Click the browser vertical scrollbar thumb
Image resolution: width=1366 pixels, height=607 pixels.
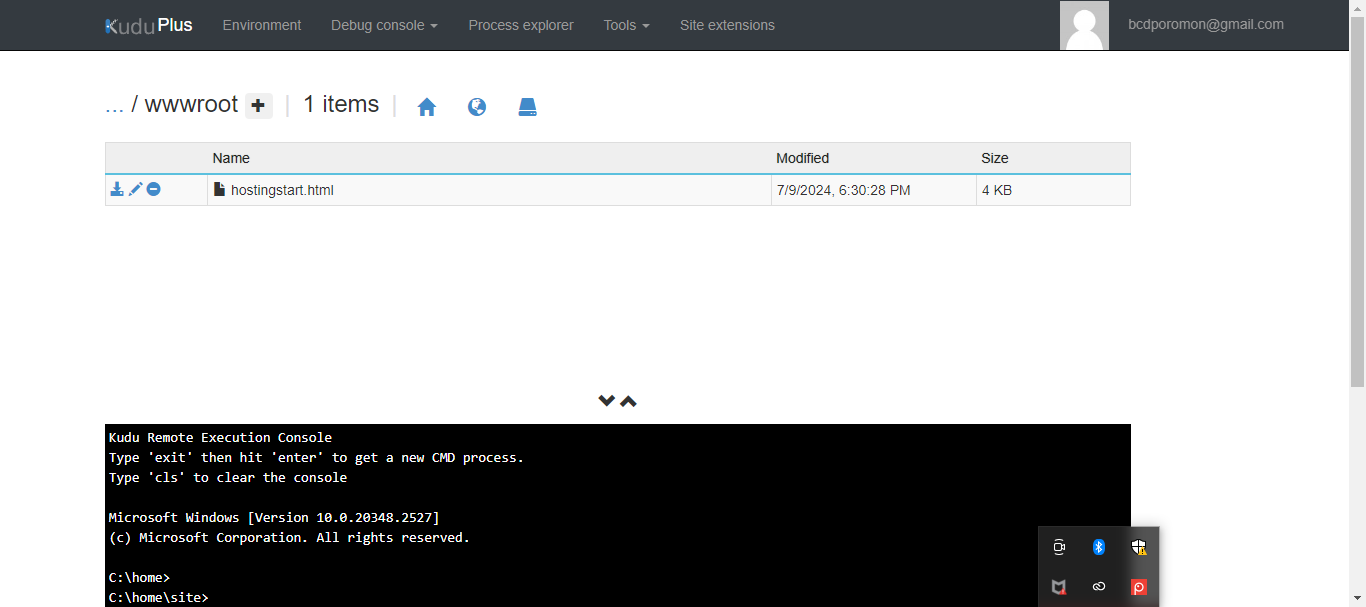(1357, 201)
